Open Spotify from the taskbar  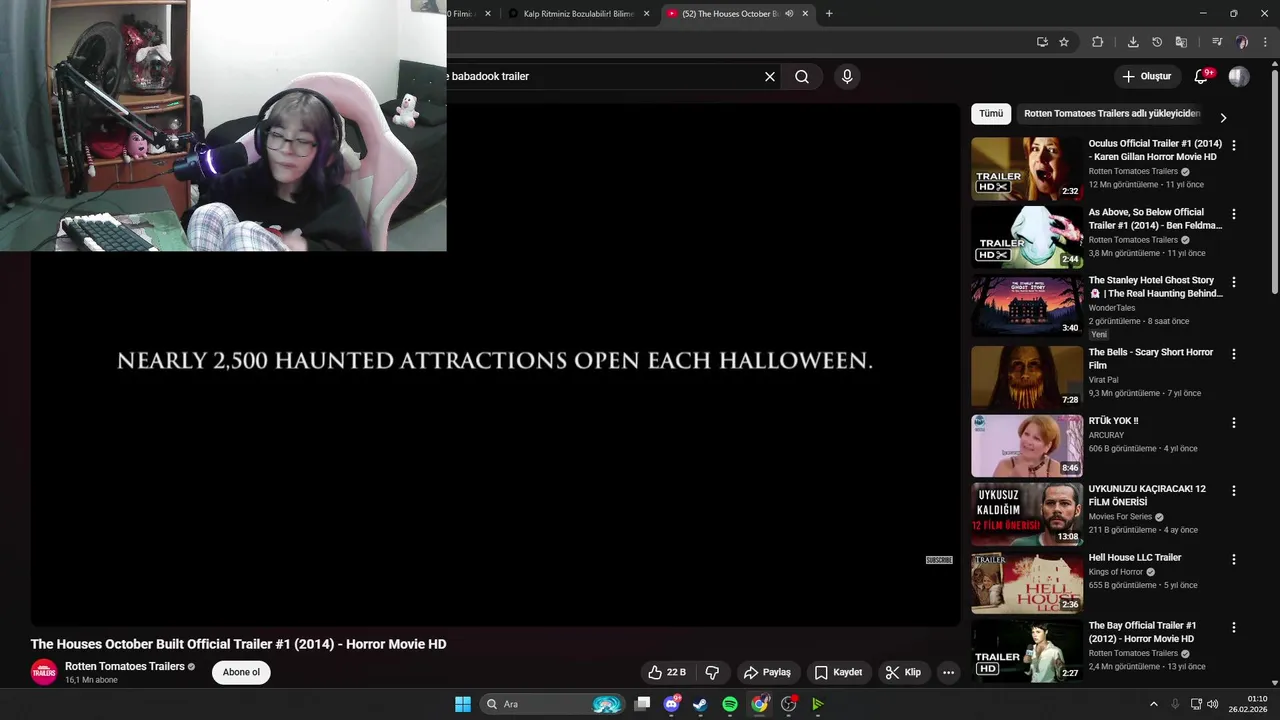pyautogui.click(x=730, y=704)
